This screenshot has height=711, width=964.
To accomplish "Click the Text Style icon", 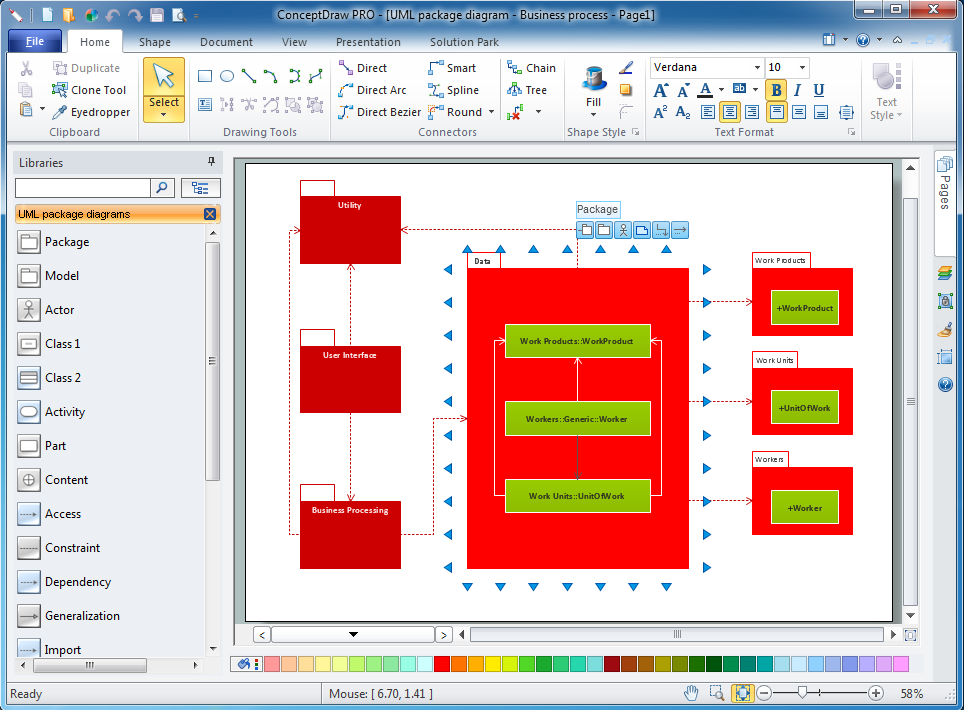I will [x=886, y=77].
